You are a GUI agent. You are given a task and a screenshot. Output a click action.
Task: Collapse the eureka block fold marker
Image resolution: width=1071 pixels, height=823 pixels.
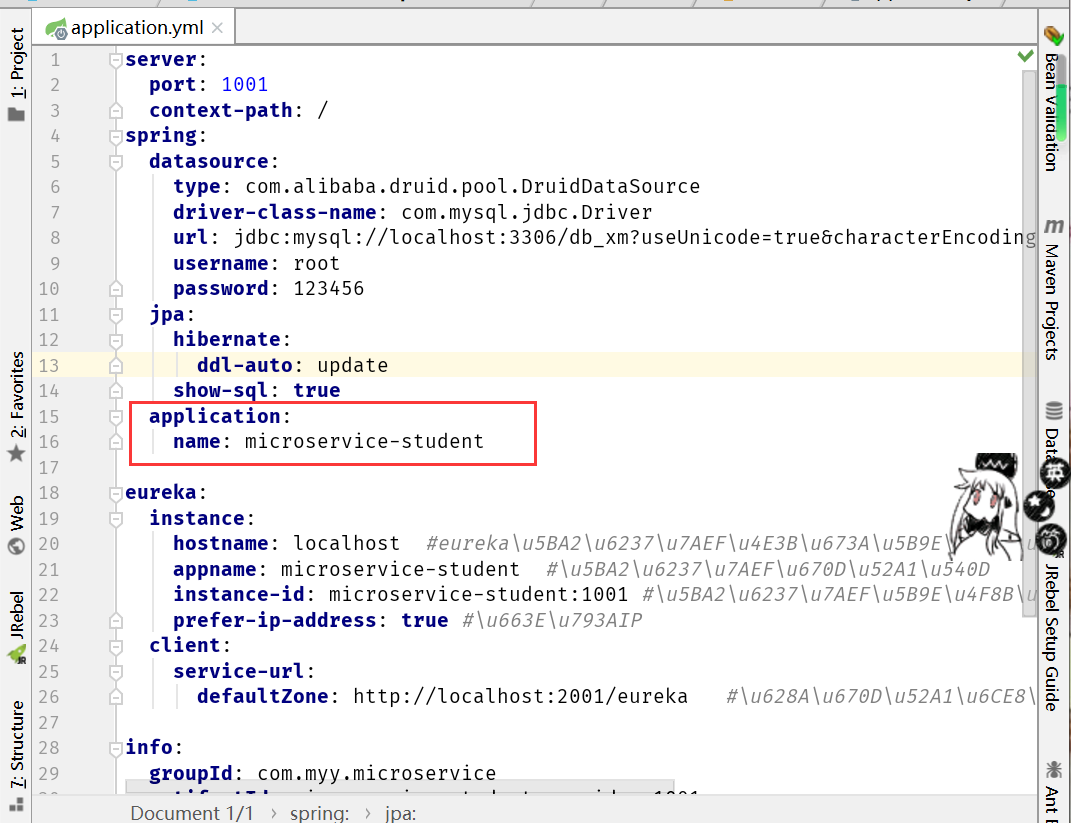[x=115, y=493]
